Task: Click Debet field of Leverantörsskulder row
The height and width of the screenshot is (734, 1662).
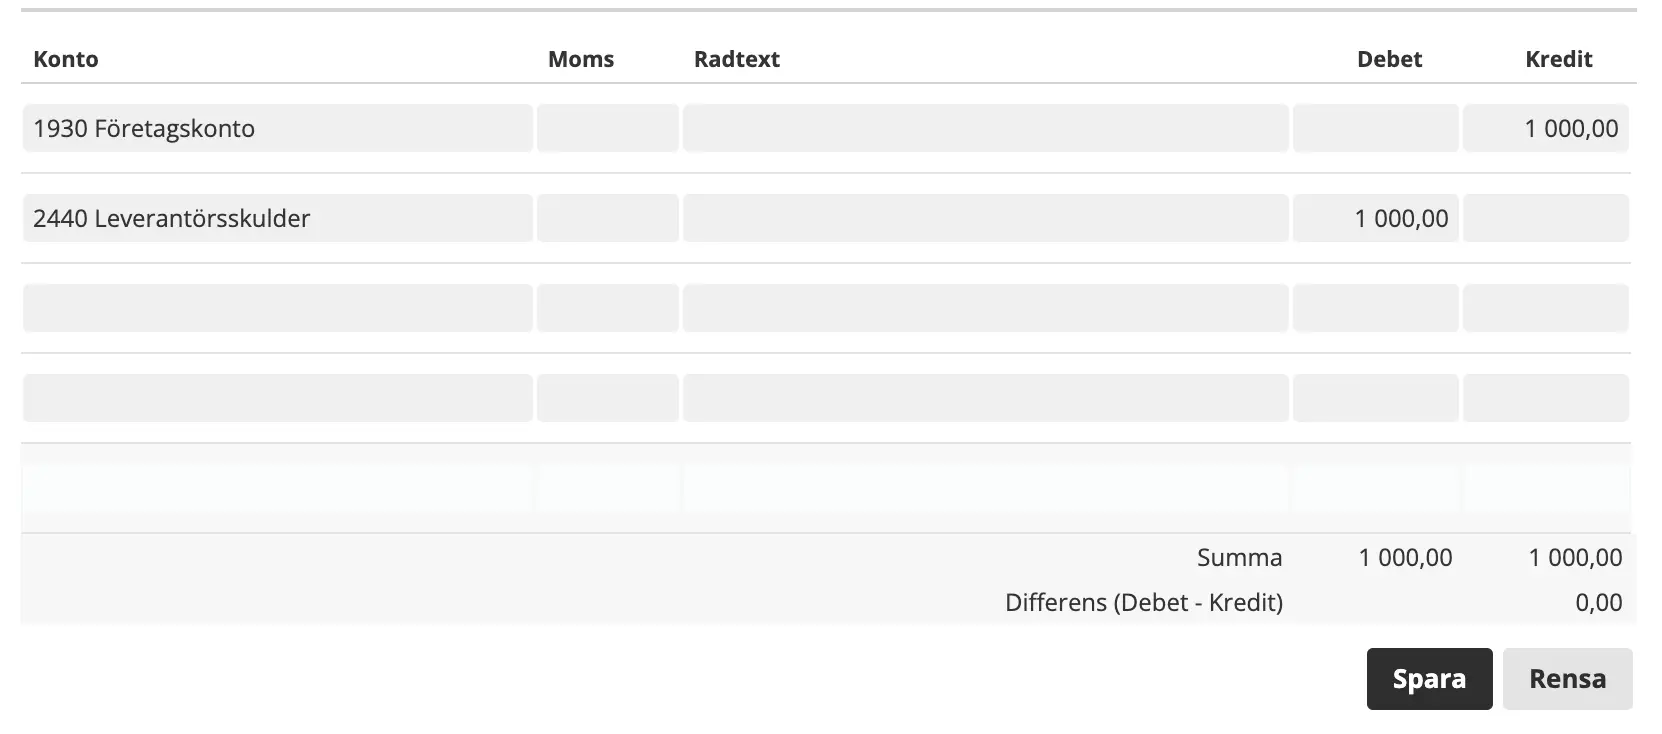Action: [x=1375, y=218]
